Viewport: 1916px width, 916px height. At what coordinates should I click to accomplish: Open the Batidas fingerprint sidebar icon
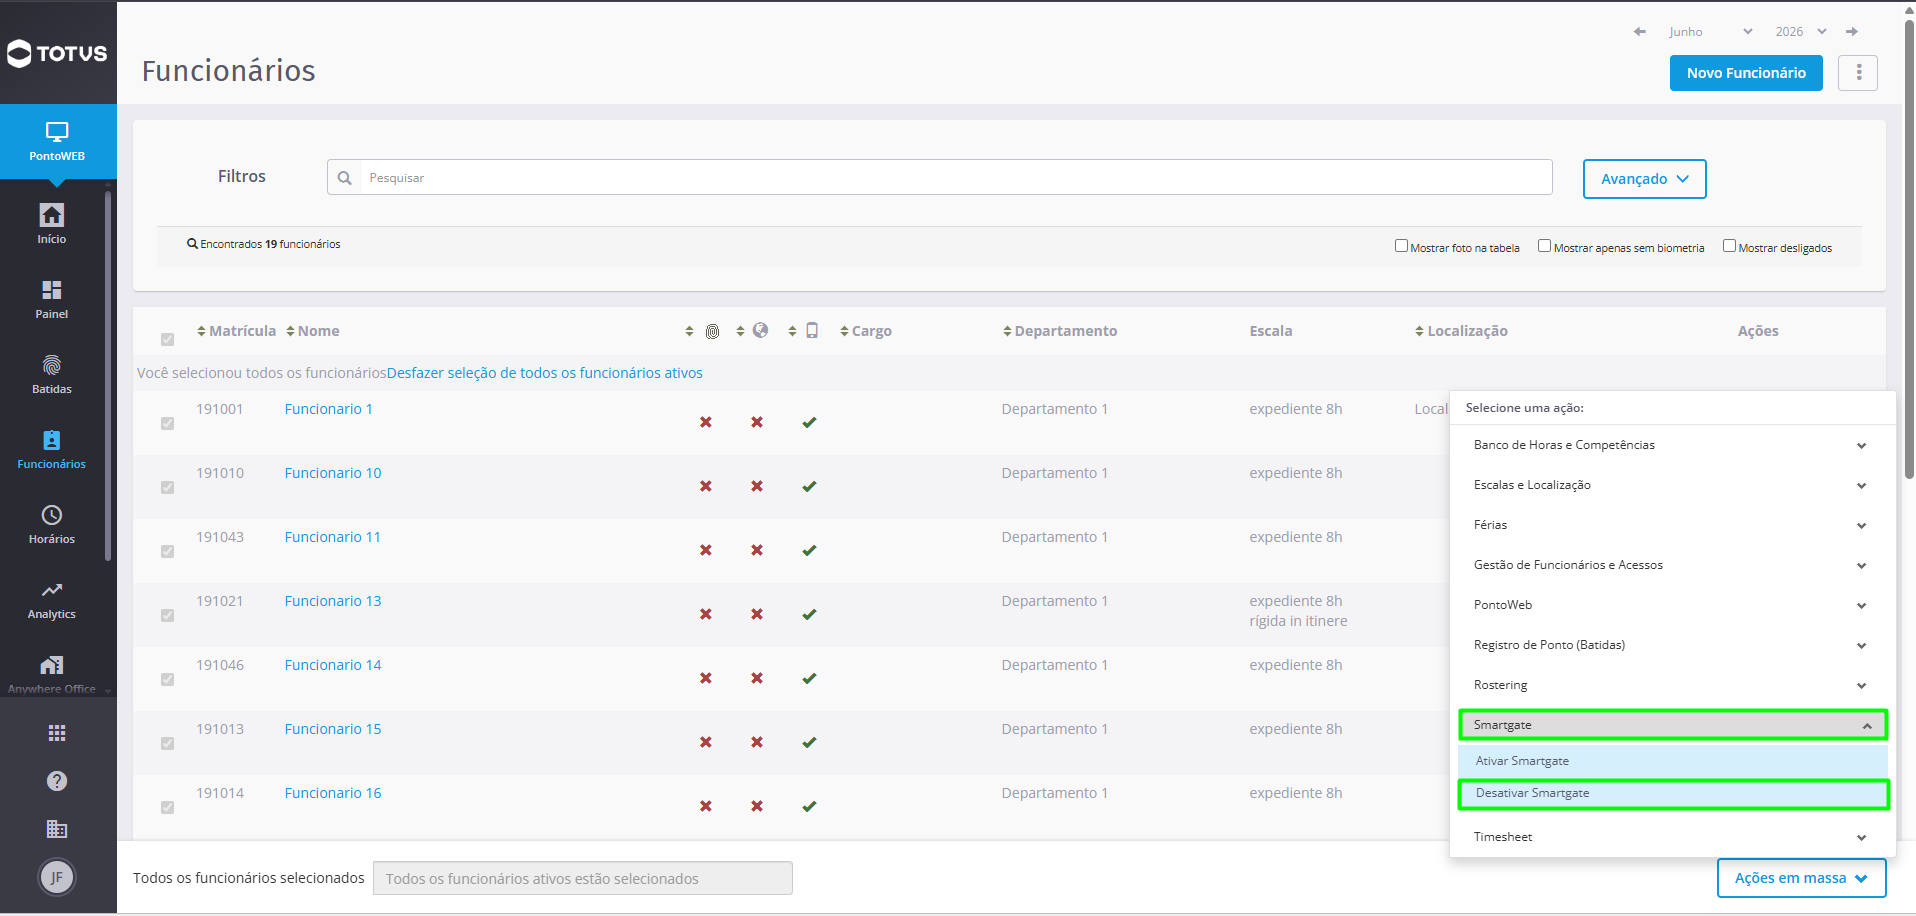point(52,366)
